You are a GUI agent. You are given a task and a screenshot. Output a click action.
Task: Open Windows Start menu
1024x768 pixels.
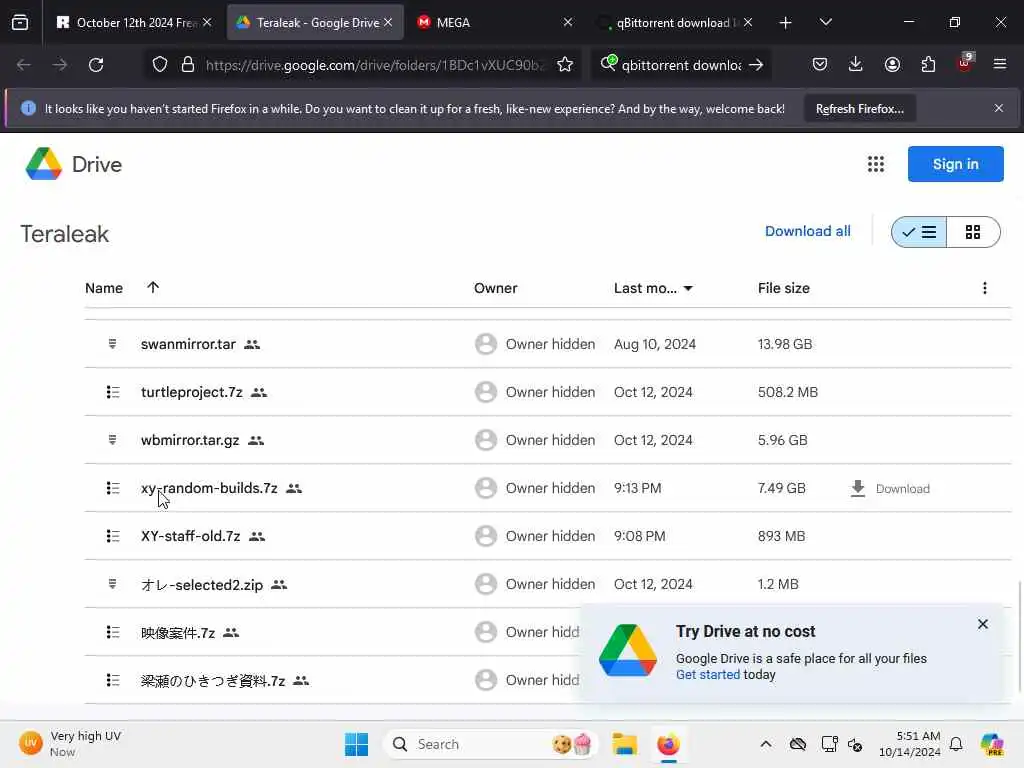pos(357,744)
